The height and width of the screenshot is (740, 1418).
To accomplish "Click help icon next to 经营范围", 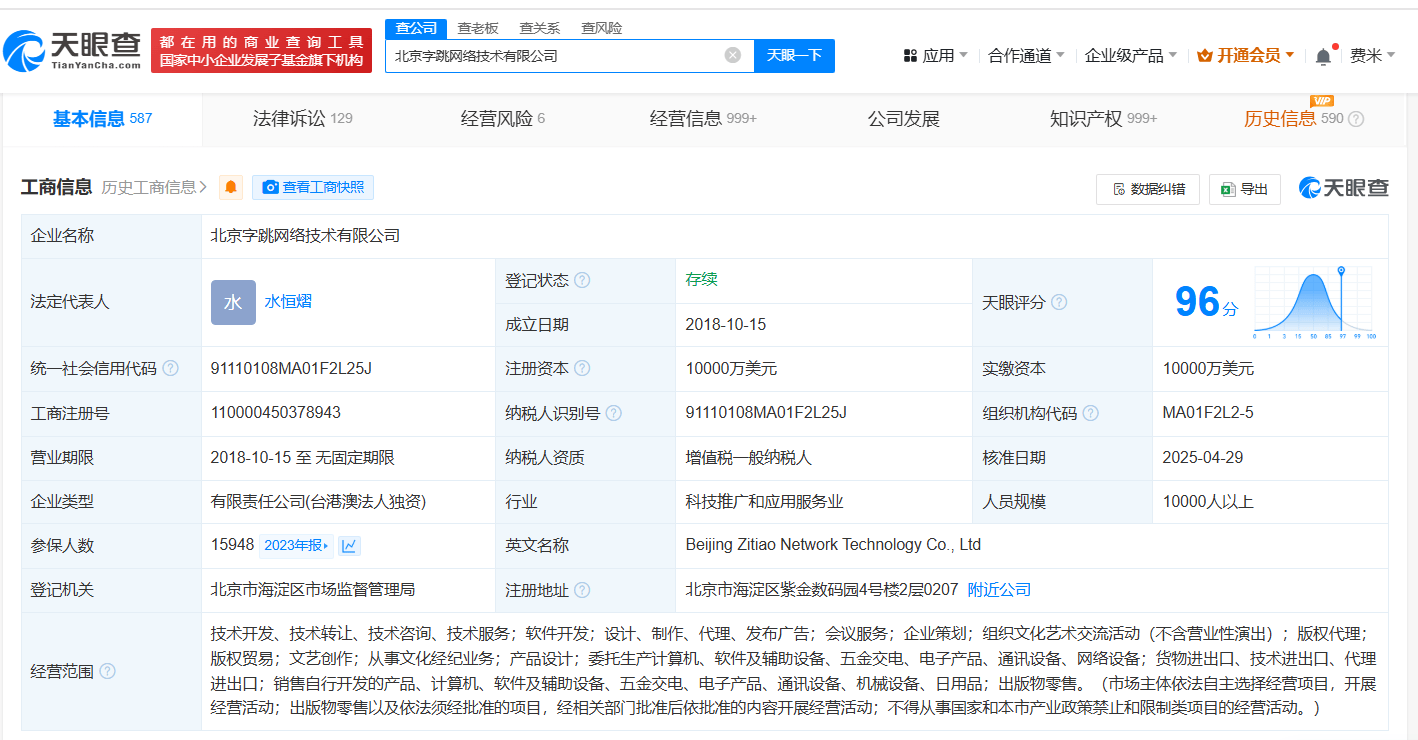I will coord(107,671).
